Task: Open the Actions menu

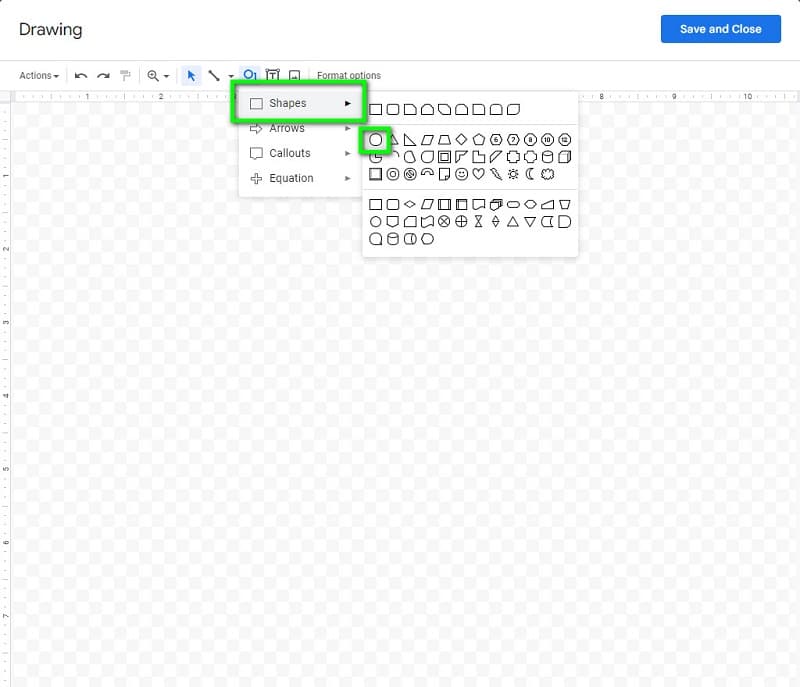Action: click(x=38, y=75)
